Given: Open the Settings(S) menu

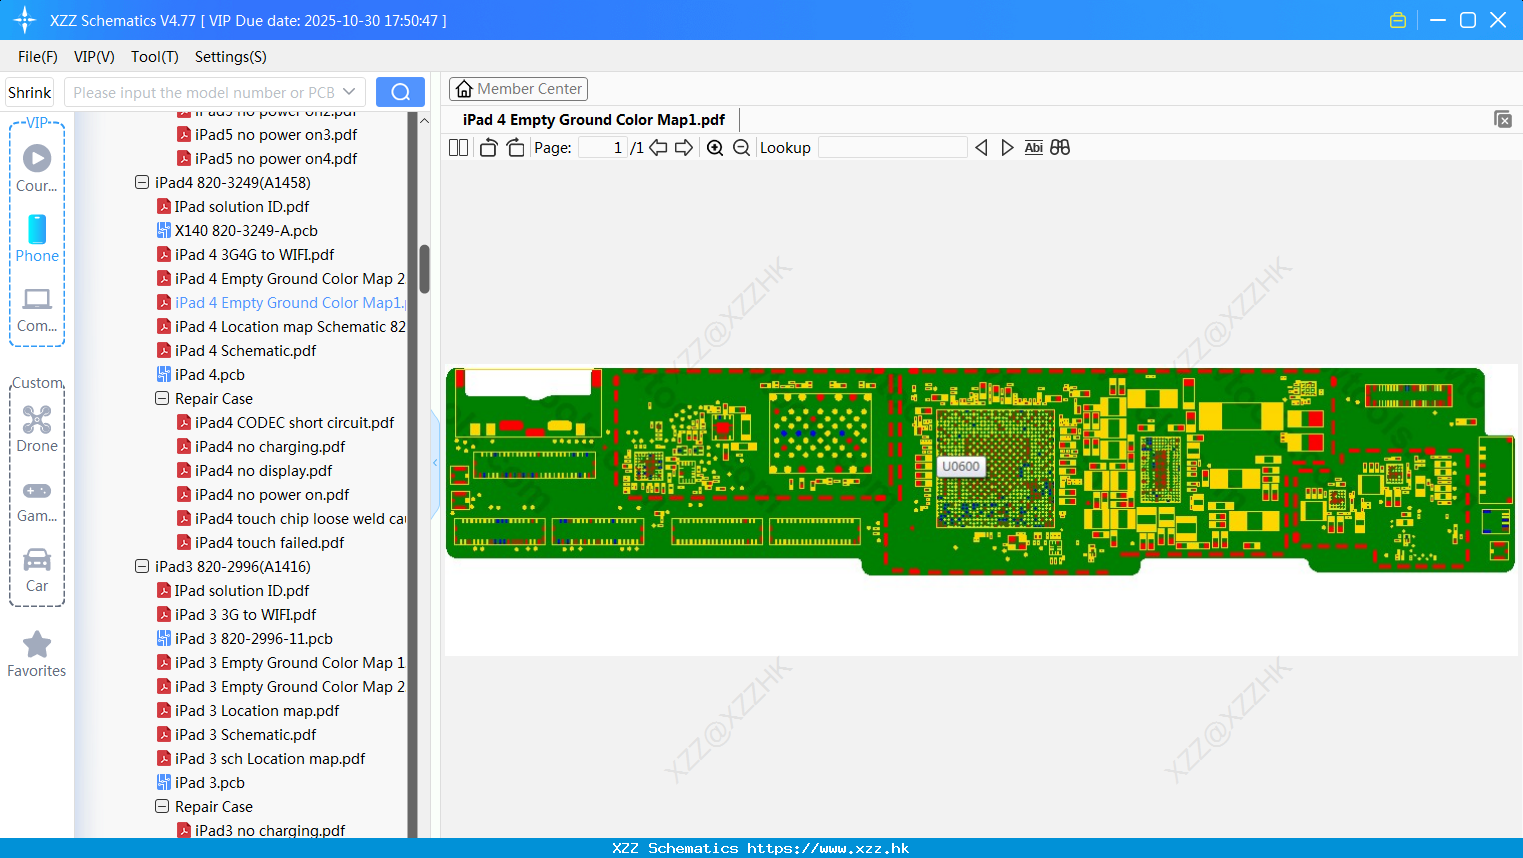Looking at the screenshot, I should [x=231, y=57].
